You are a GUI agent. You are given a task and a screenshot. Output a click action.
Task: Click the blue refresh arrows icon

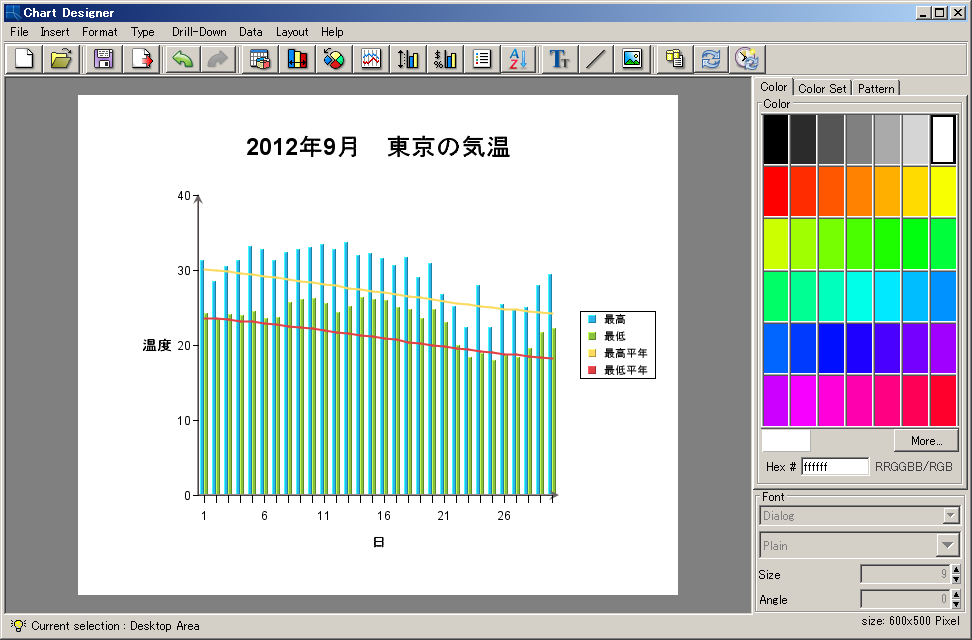point(710,59)
